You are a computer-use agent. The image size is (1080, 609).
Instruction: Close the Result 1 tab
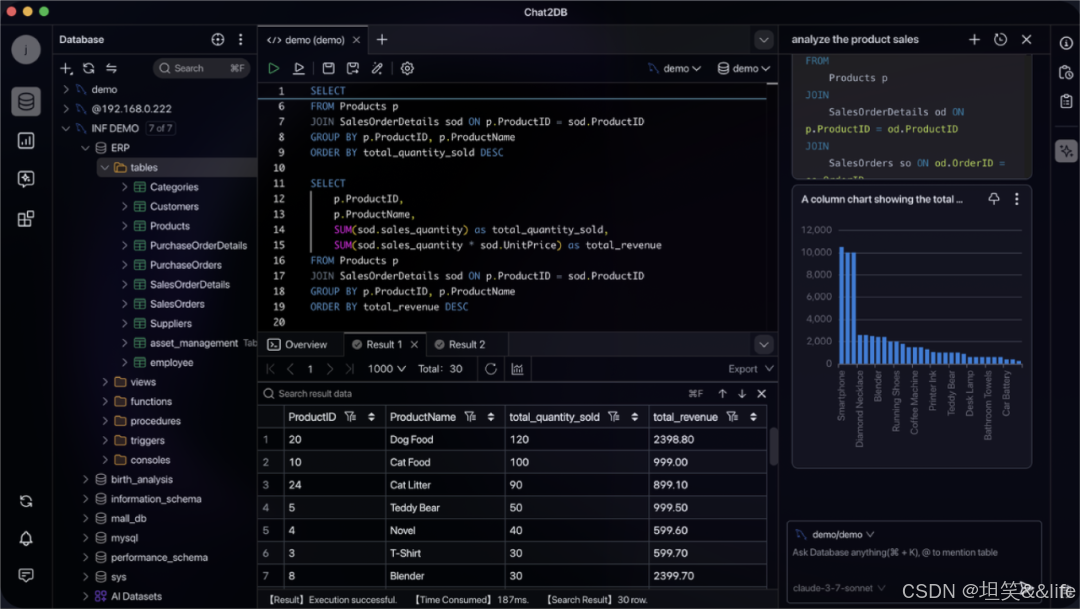(414, 344)
